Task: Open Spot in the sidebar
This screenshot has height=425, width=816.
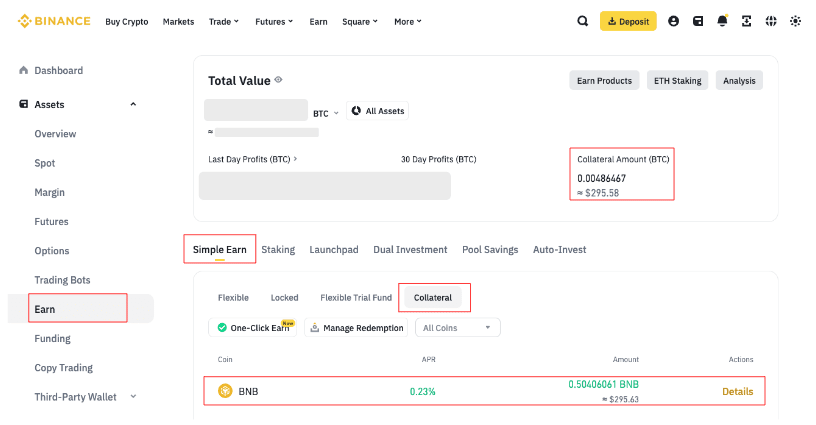Action: tap(45, 163)
